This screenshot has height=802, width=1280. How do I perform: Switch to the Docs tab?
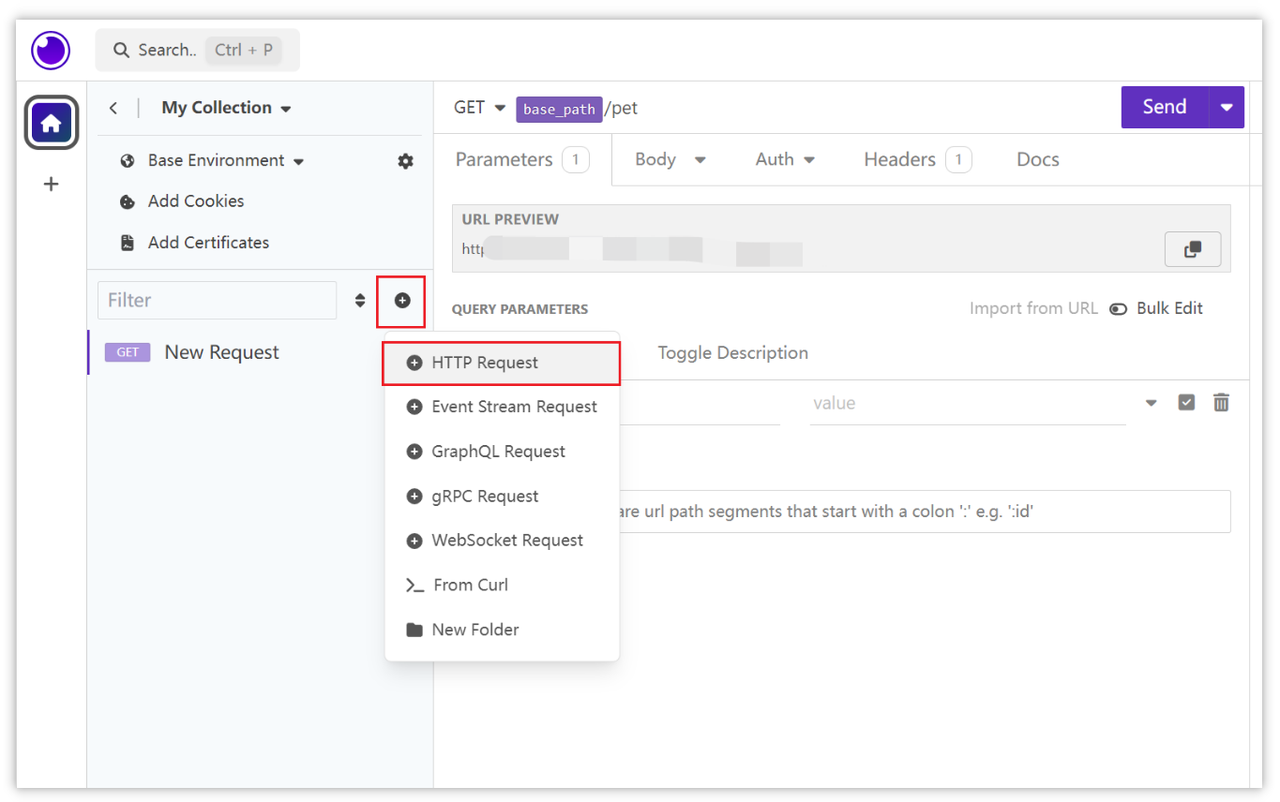coord(1037,160)
